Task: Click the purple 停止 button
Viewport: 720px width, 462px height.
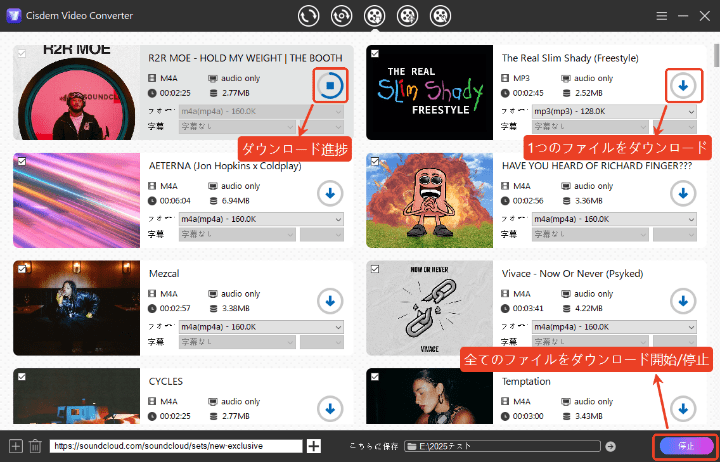Action: pos(685,445)
